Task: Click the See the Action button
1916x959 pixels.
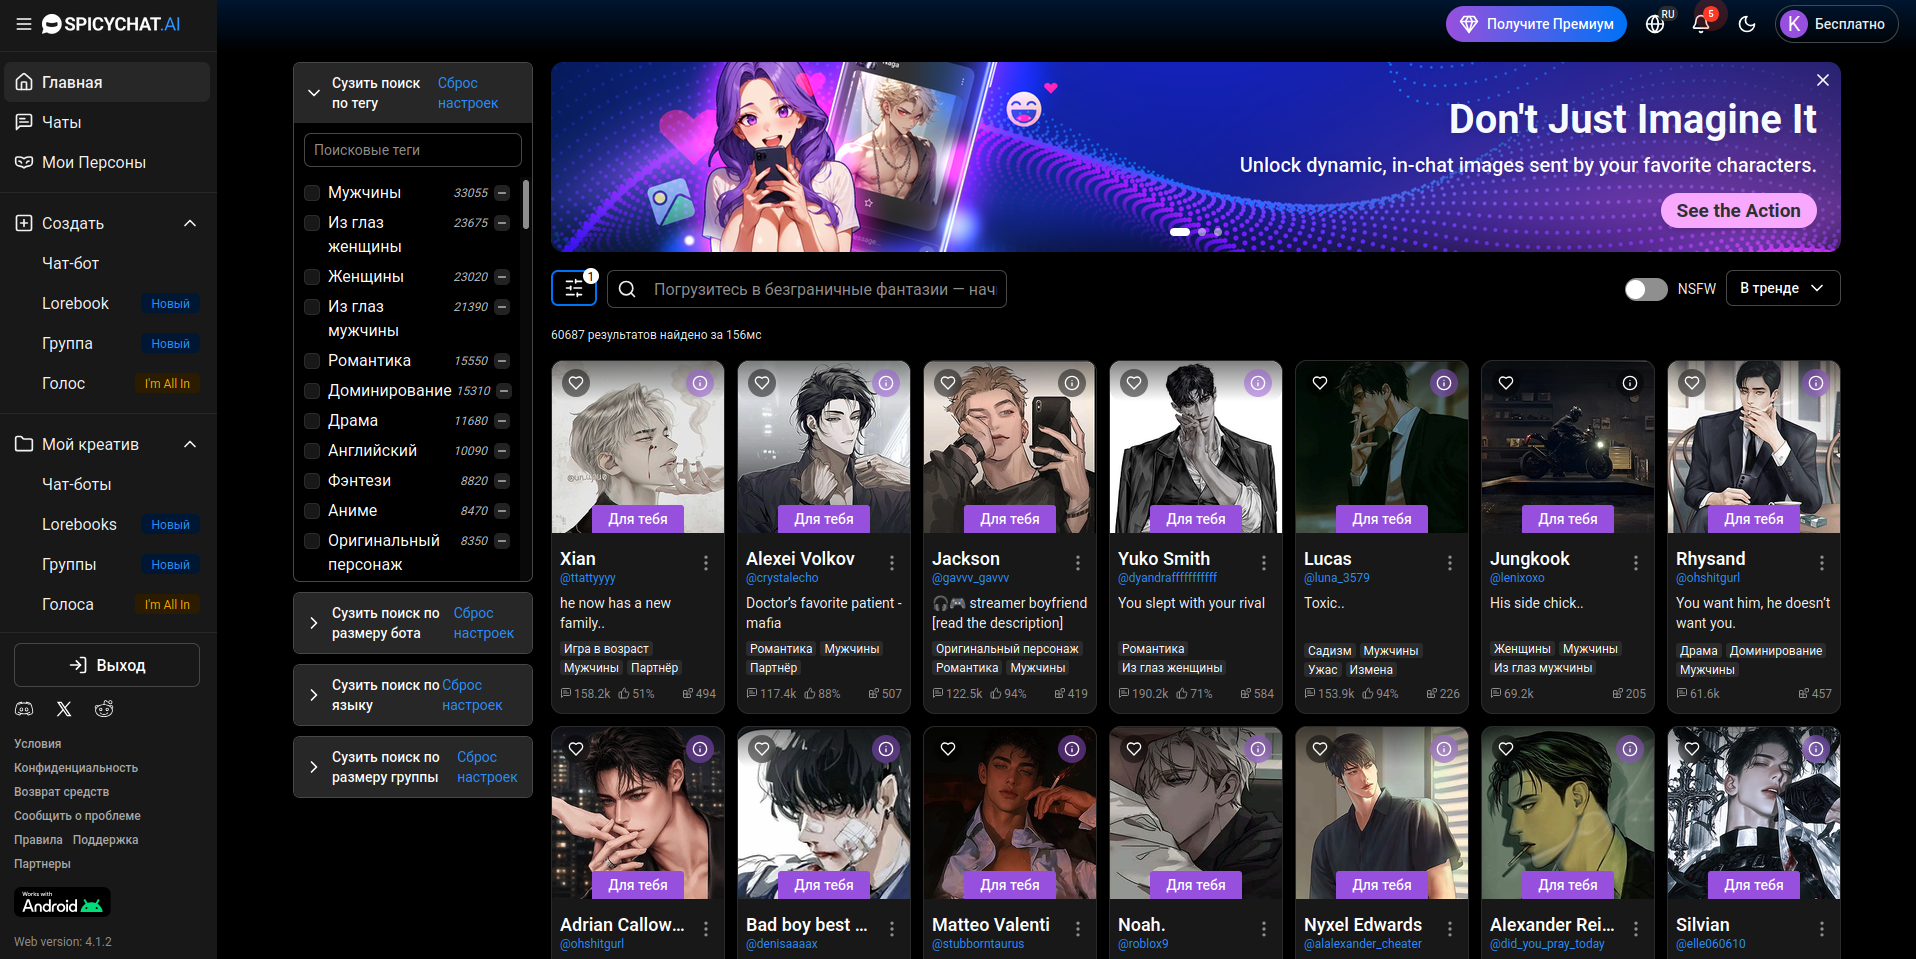Action: (1738, 211)
